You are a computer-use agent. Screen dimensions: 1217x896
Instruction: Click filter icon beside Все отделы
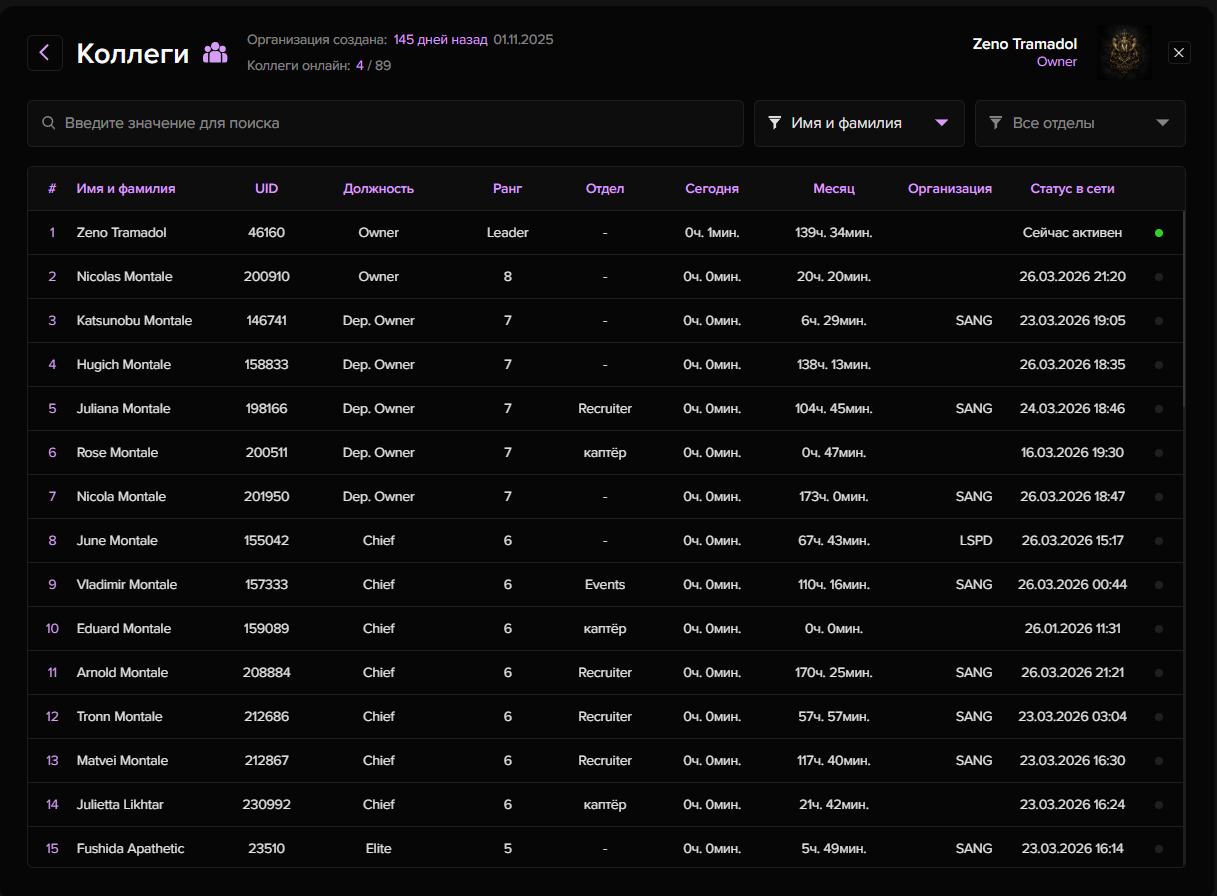point(995,123)
